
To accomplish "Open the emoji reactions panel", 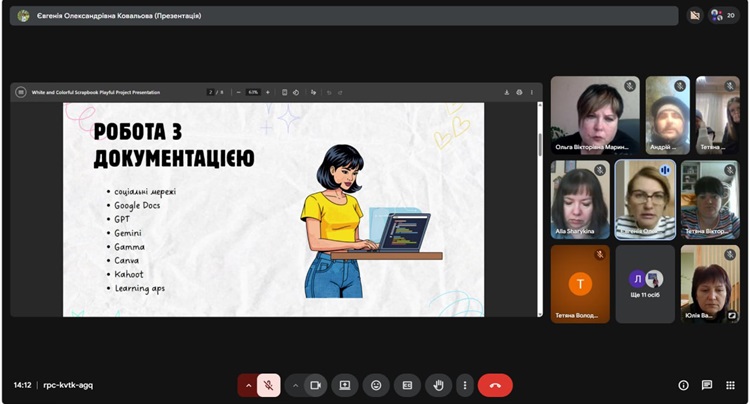I will tap(376, 385).
